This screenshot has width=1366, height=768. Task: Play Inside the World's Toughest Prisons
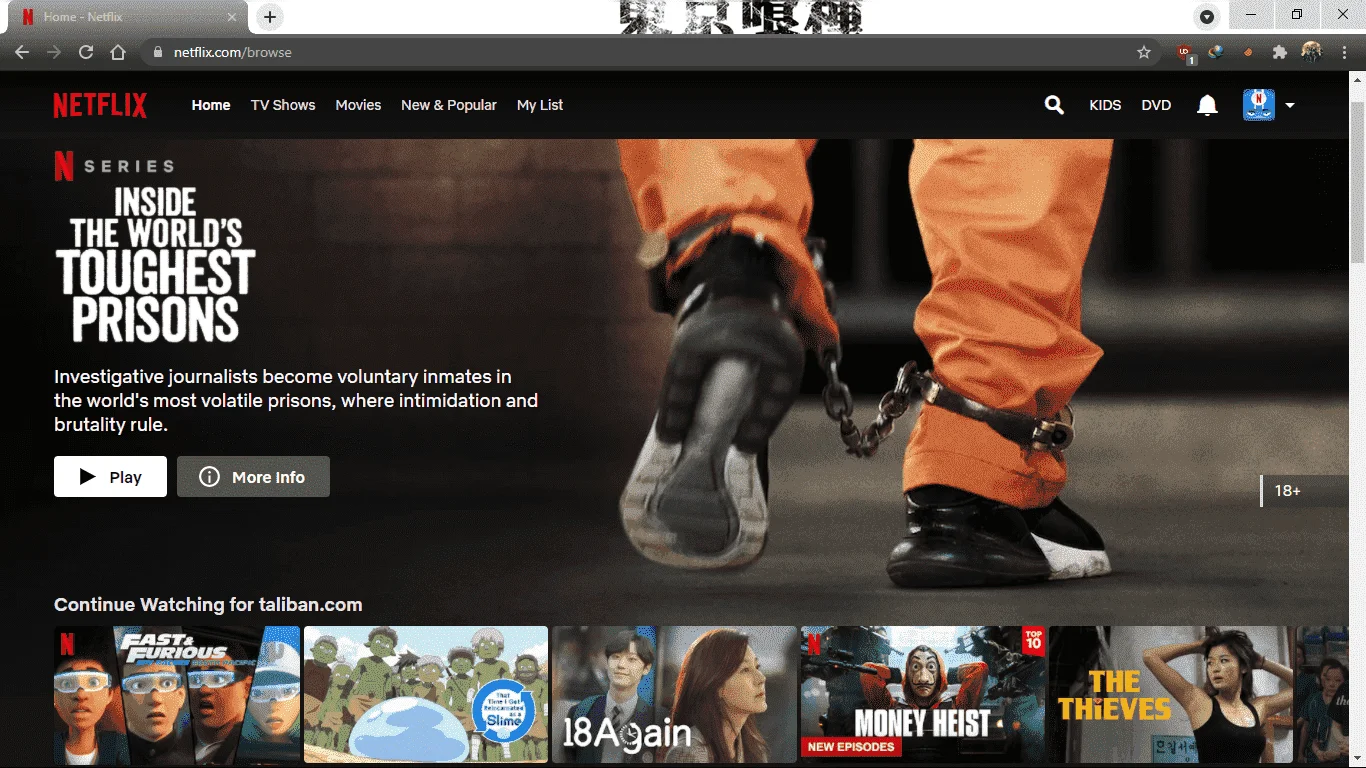pyautogui.click(x=110, y=477)
